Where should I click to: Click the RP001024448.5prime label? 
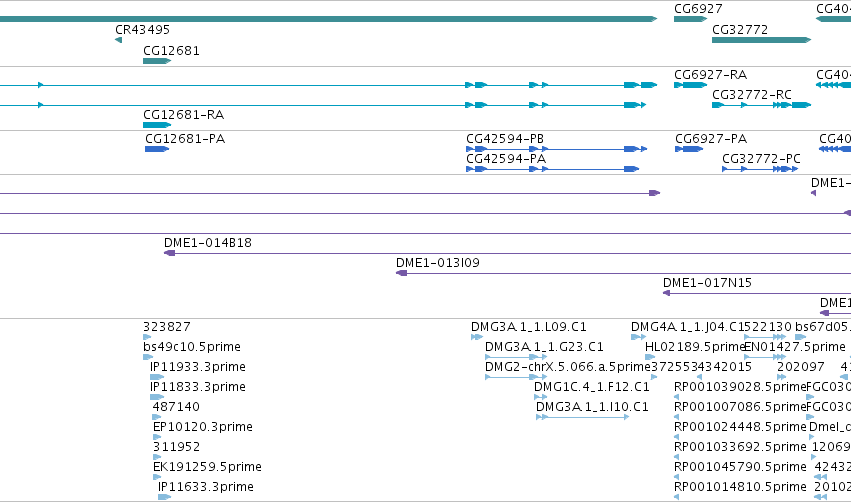(740, 427)
